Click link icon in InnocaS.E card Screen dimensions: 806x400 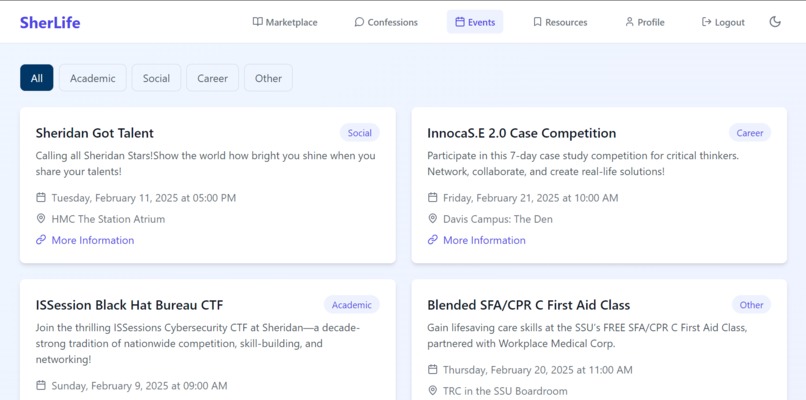[433, 240]
